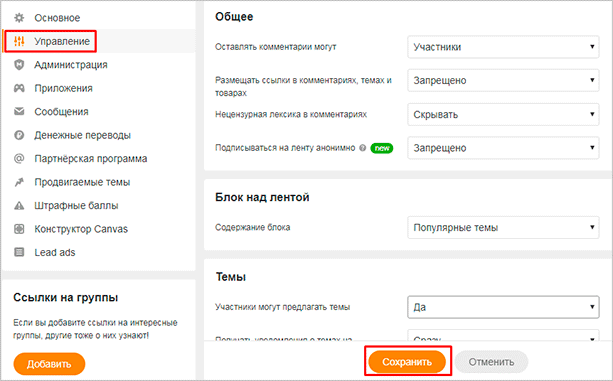Open Конструктор Canvas section

click(x=81, y=229)
